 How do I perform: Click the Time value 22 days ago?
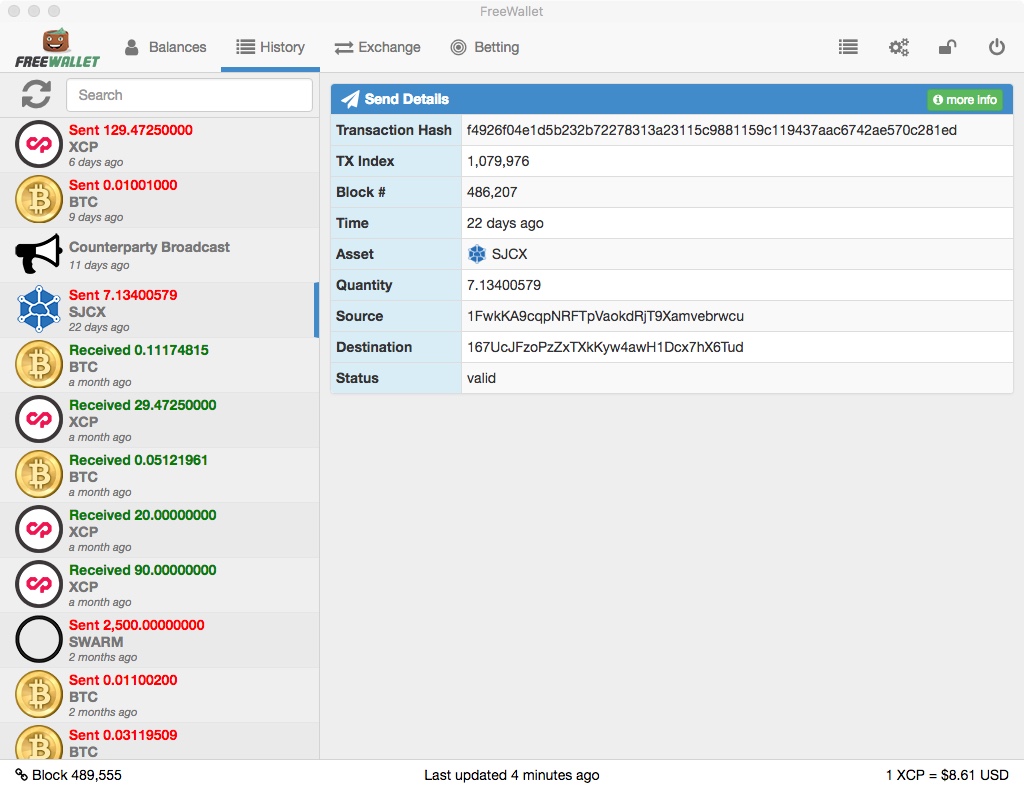505,223
